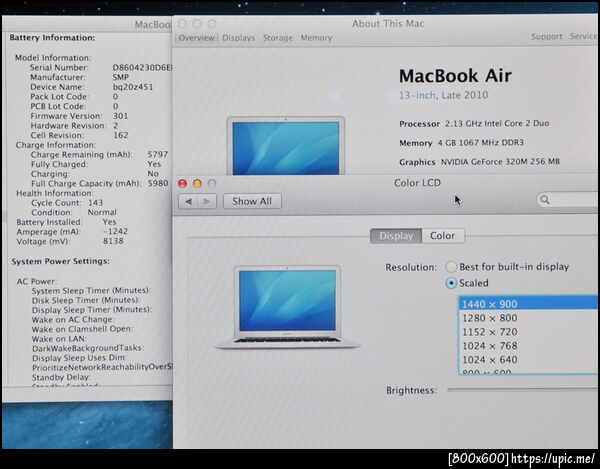Pick the 1440 × 900 resolution
This screenshot has width=600, height=469.
[x=528, y=304]
